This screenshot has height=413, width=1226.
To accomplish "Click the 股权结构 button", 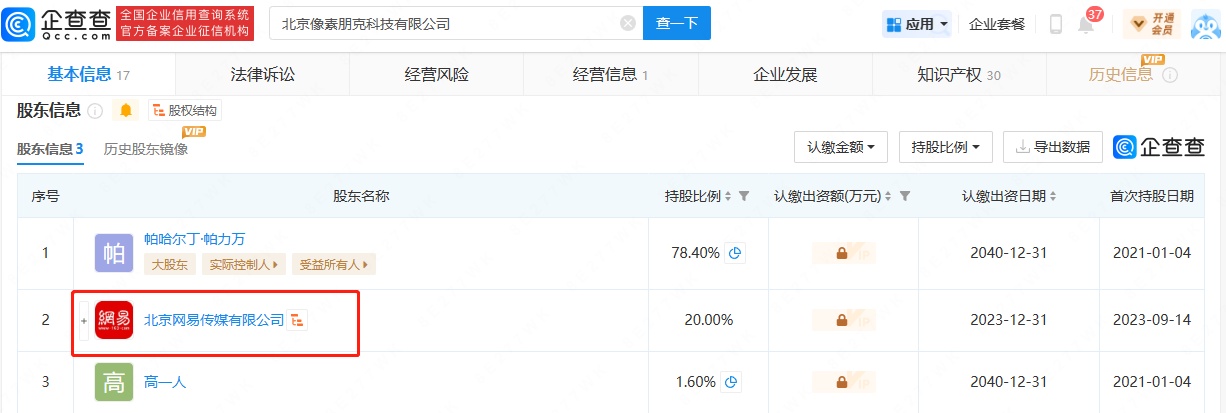I will (x=184, y=110).
